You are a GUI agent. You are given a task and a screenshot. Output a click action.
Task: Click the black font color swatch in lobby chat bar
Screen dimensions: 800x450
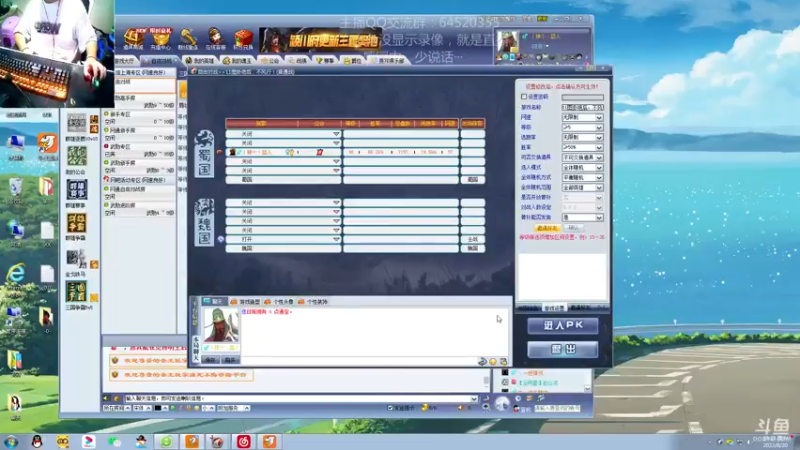pyautogui.click(x=158, y=408)
